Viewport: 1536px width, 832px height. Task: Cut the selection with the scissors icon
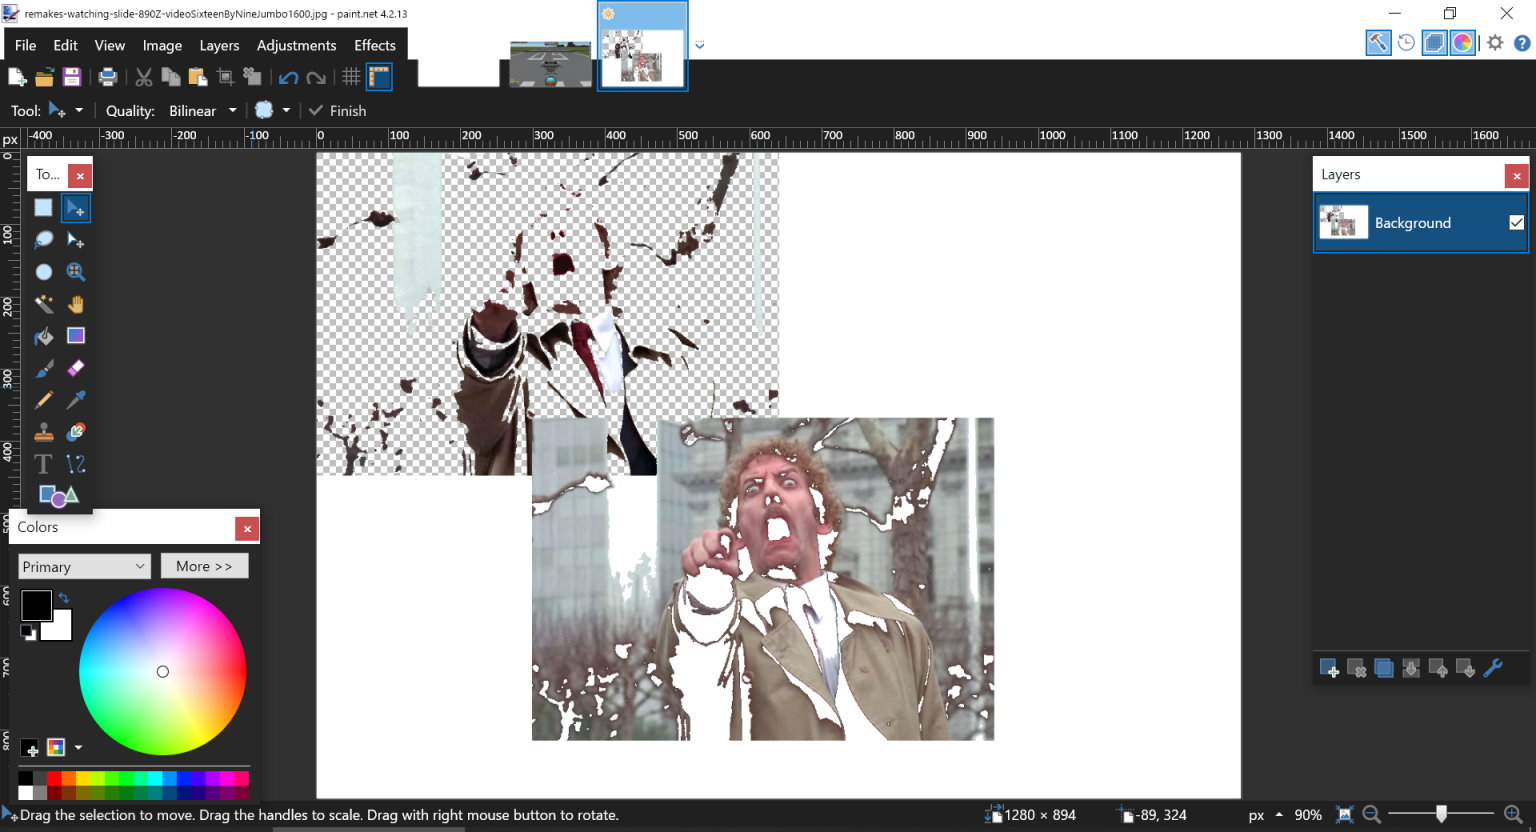pyautogui.click(x=143, y=77)
